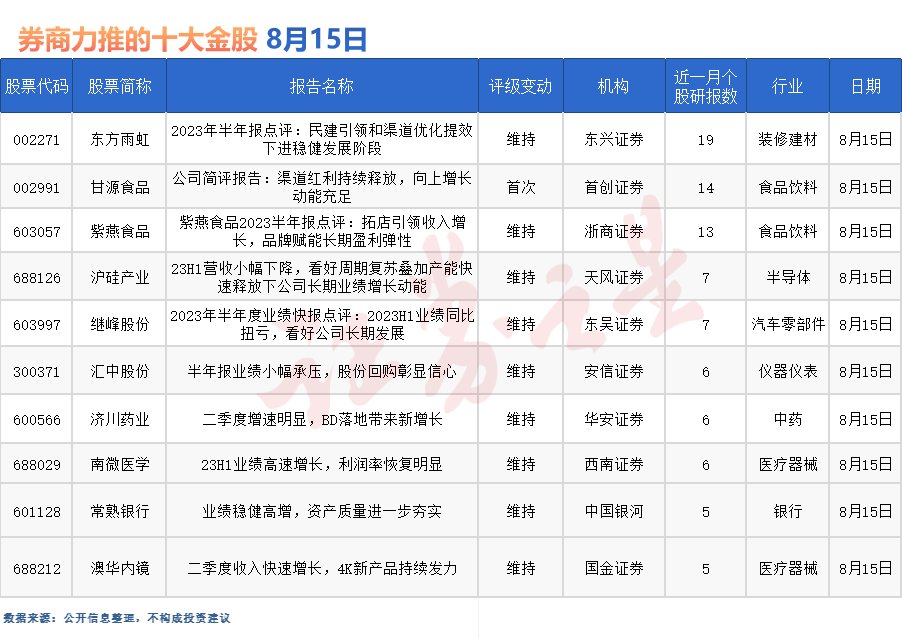Viewport: 902px width, 638px height.
Task: Click report count 19 for 东方雨虹
Action: point(705,140)
